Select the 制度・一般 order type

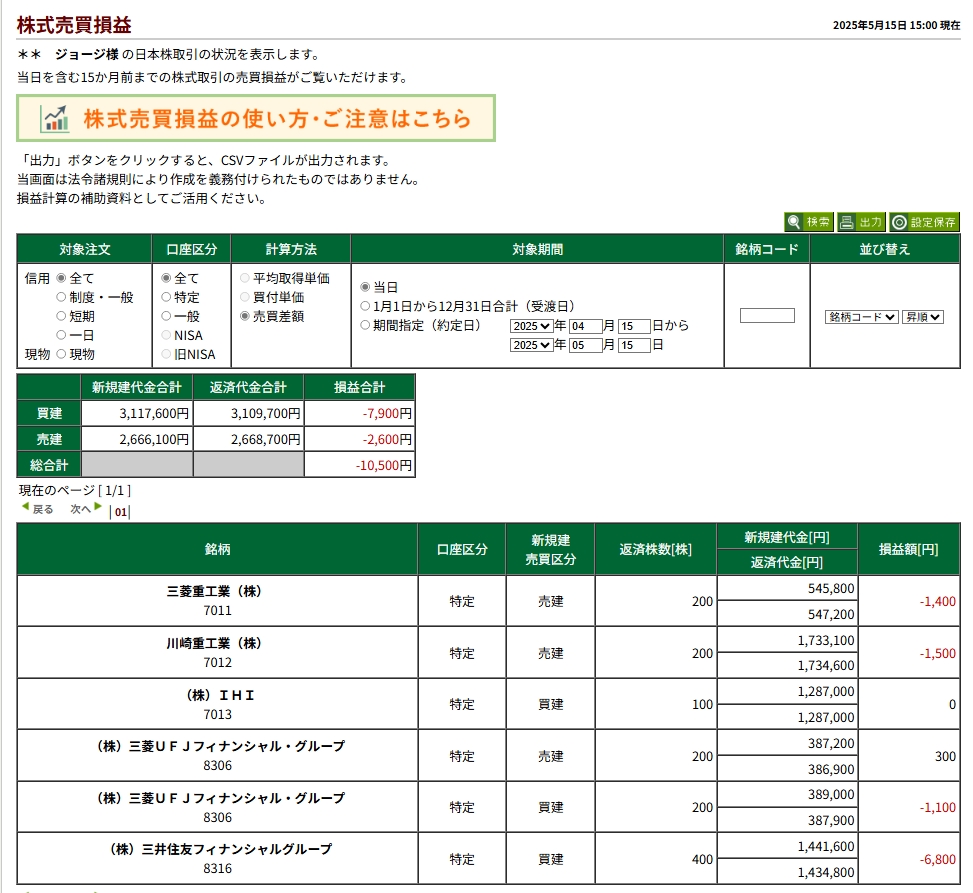[61, 297]
